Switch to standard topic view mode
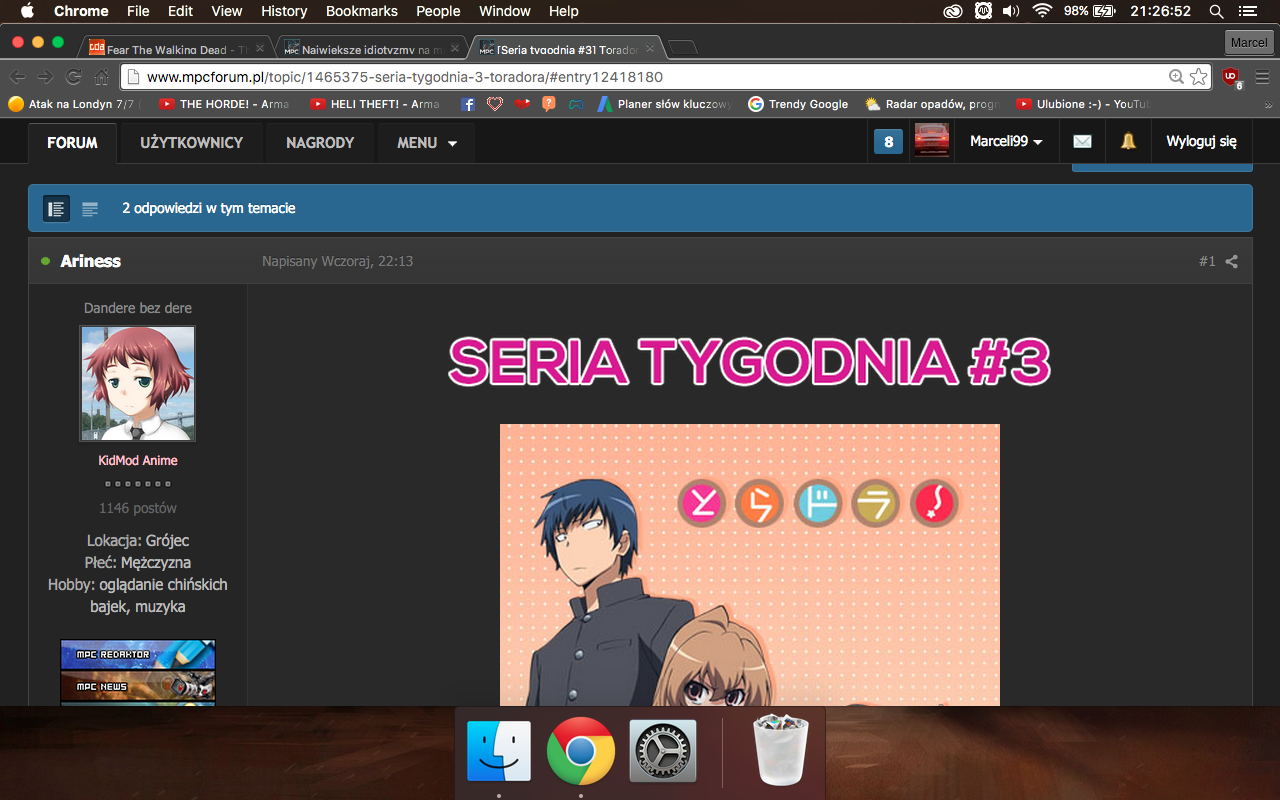Image resolution: width=1280 pixels, height=800 pixels. click(x=56, y=208)
